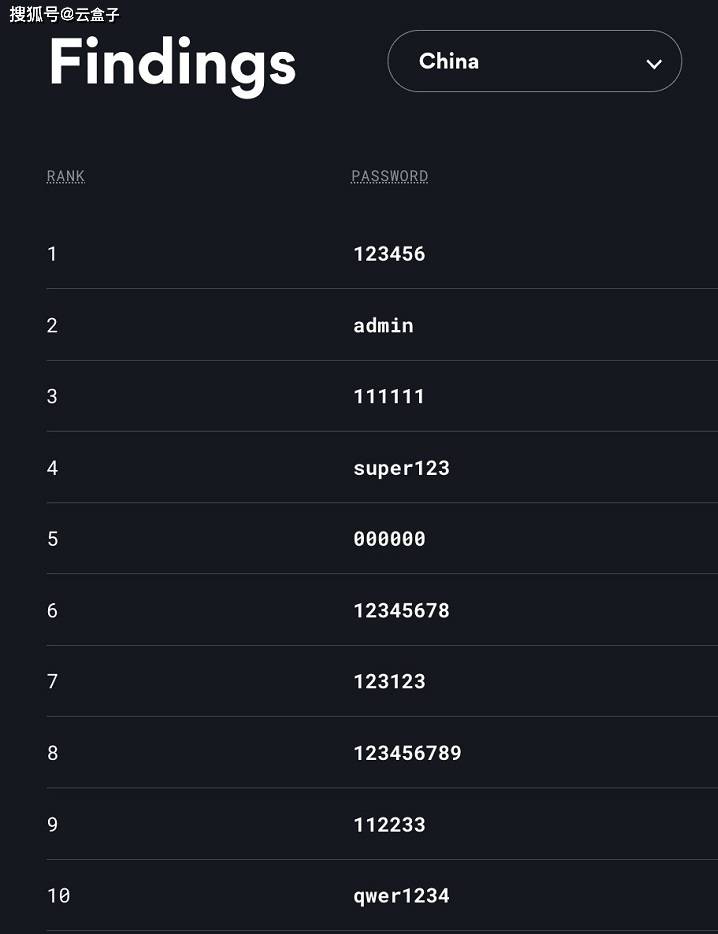Select the password 123123
Image resolution: width=718 pixels, height=934 pixels.
(389, 681)
